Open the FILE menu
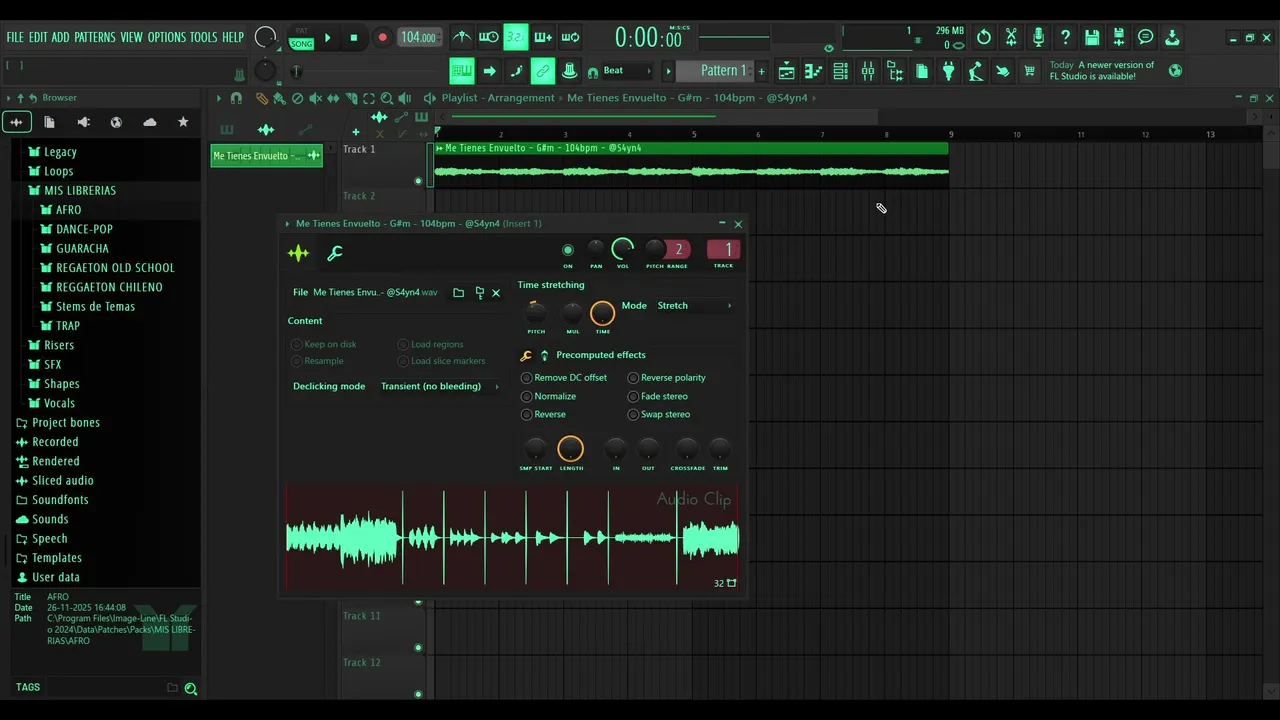The image size is (1280, 720). point(15,37)
